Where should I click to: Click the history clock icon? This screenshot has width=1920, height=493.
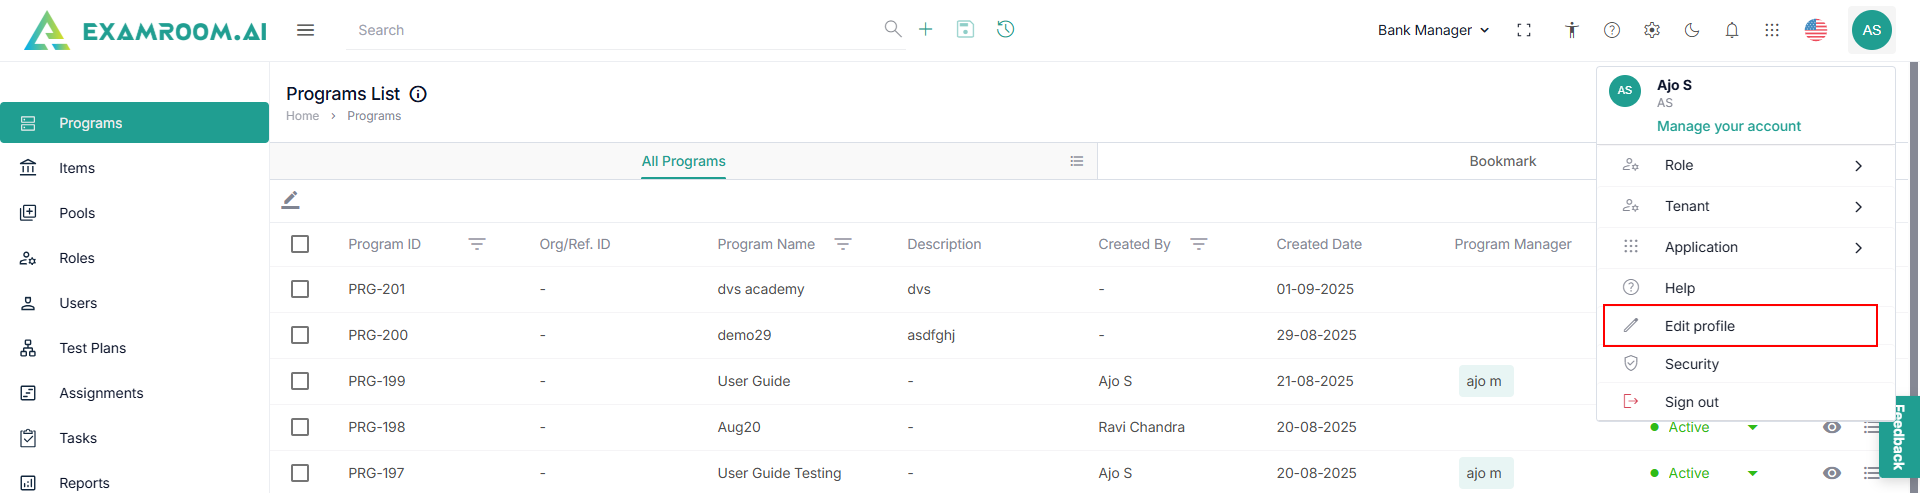(1006, 30)
